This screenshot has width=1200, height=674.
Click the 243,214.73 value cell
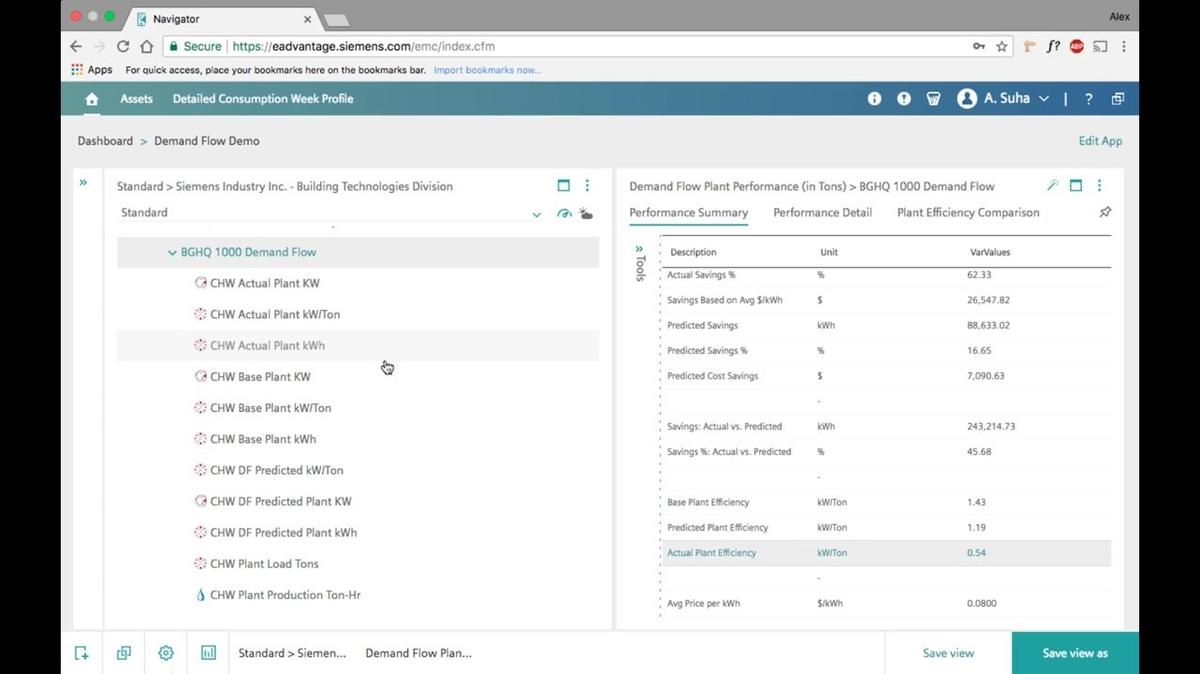point(991,426)
